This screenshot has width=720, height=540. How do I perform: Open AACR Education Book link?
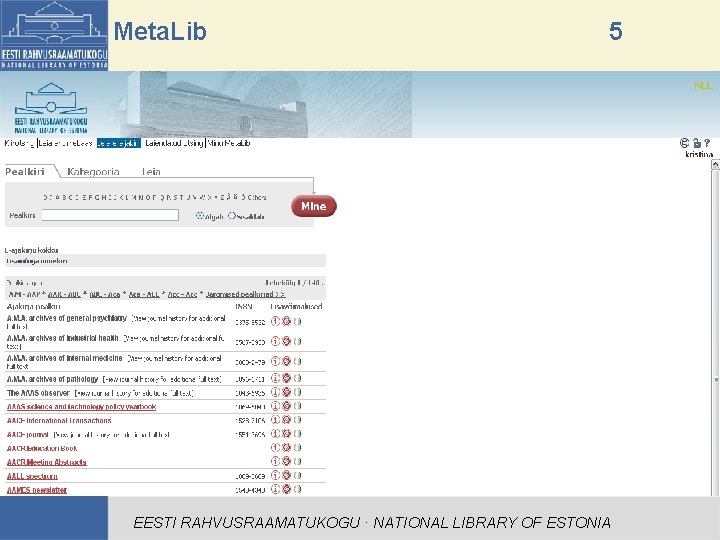42,448
